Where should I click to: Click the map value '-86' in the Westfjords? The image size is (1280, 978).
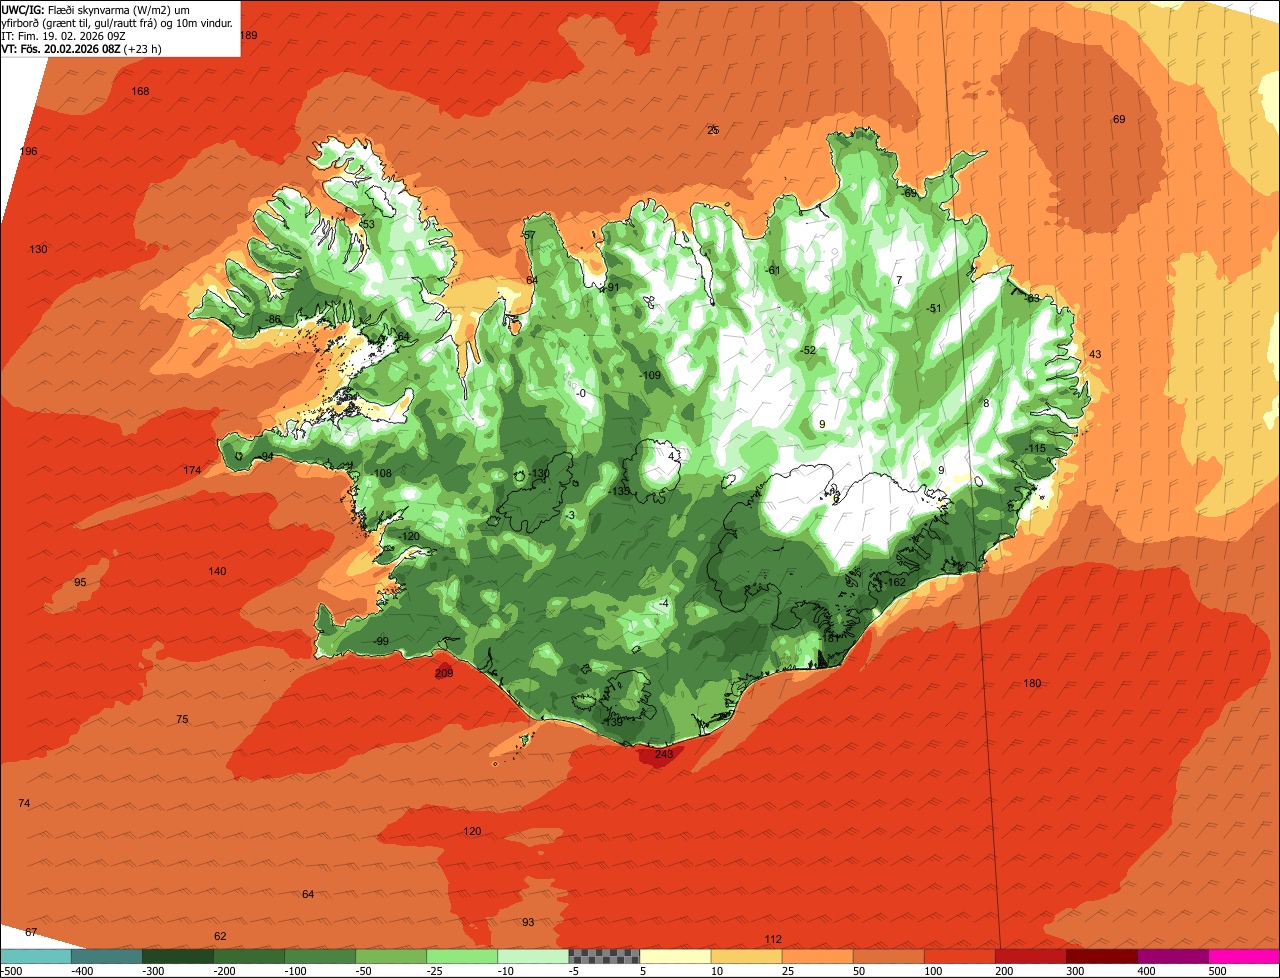pyautogui.click(x=272, y=320)
